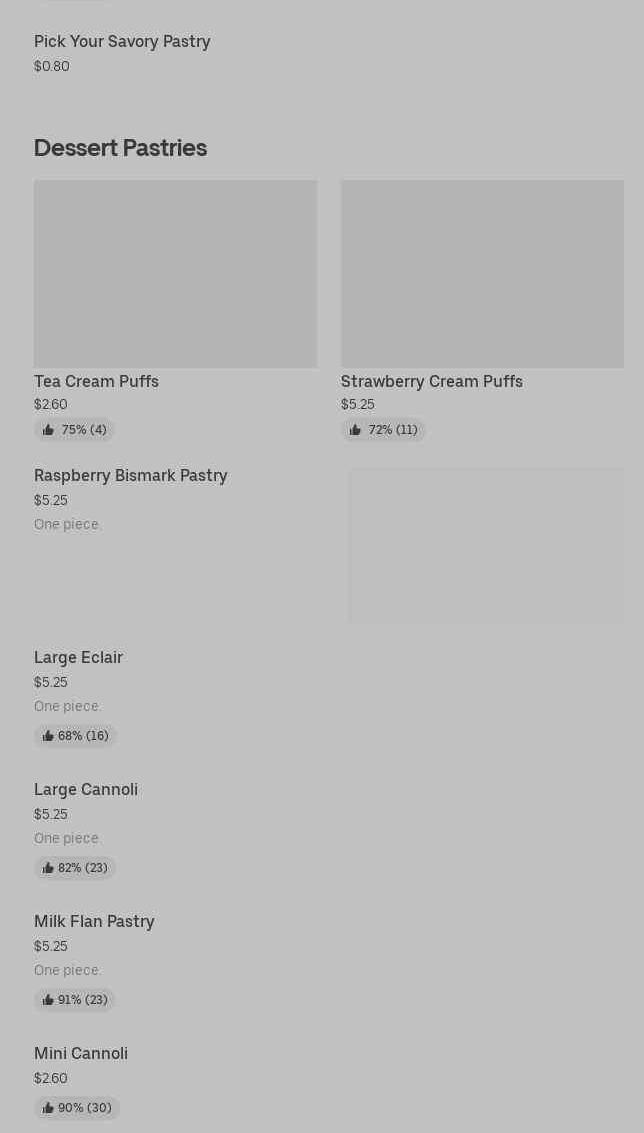Viewport: 644px width, 1133px height.
Task: Click thumbs-up icon under Large Eclair
Action: click(48, 736)
